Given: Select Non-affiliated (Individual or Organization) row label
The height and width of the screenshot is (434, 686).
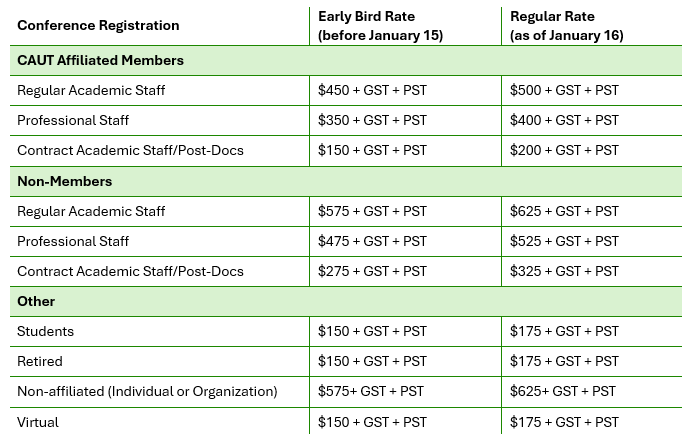Looking at the screenshot, I should tap(147, 391).
